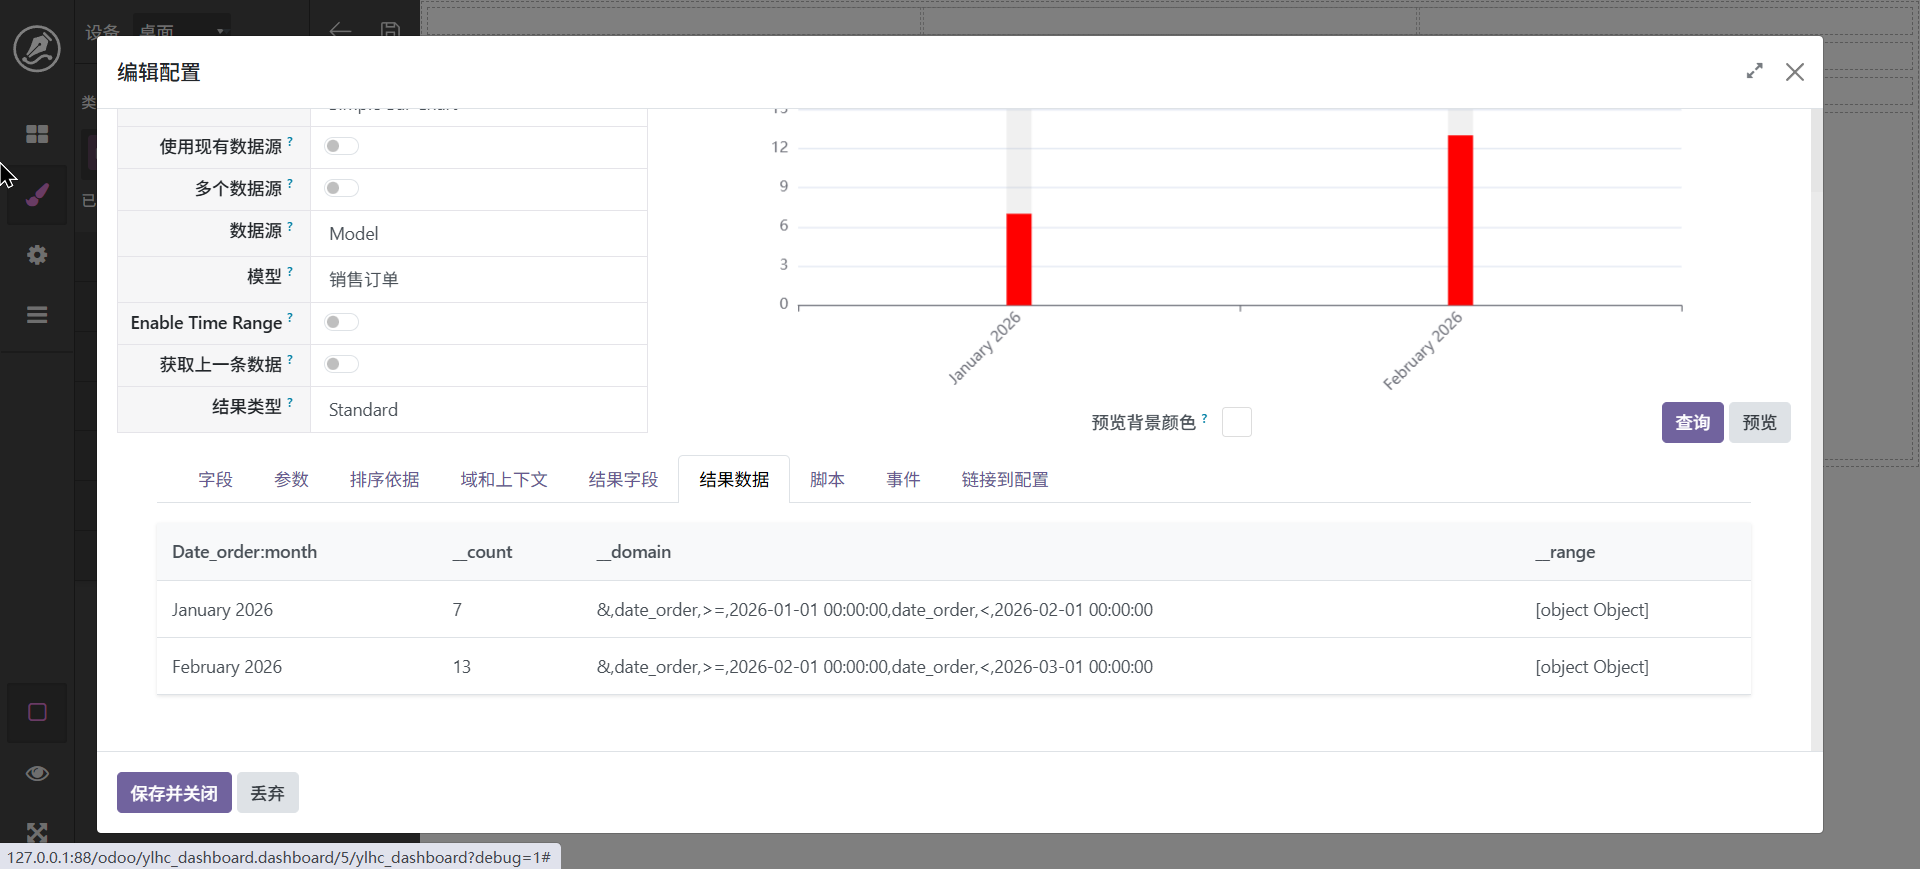Click the 保存并关闭 button

[174, 793]
